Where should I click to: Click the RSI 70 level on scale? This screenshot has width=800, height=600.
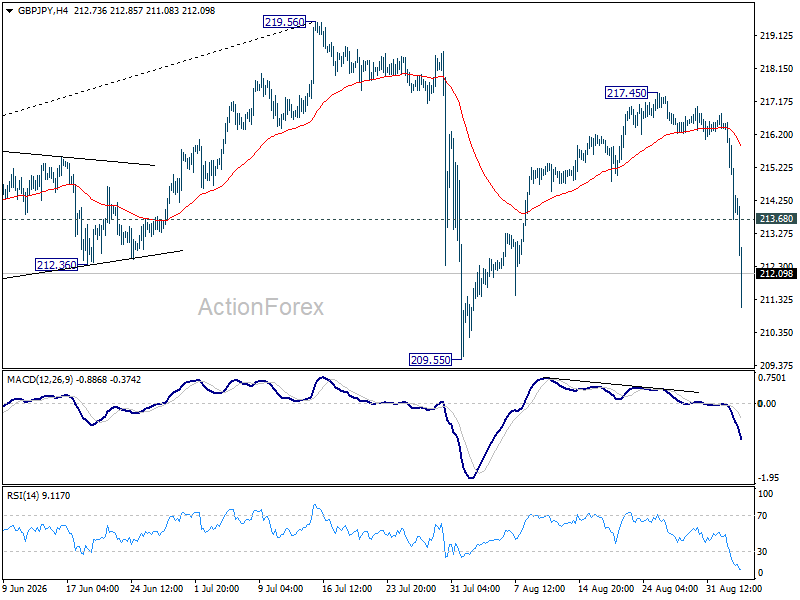(762, 516)
